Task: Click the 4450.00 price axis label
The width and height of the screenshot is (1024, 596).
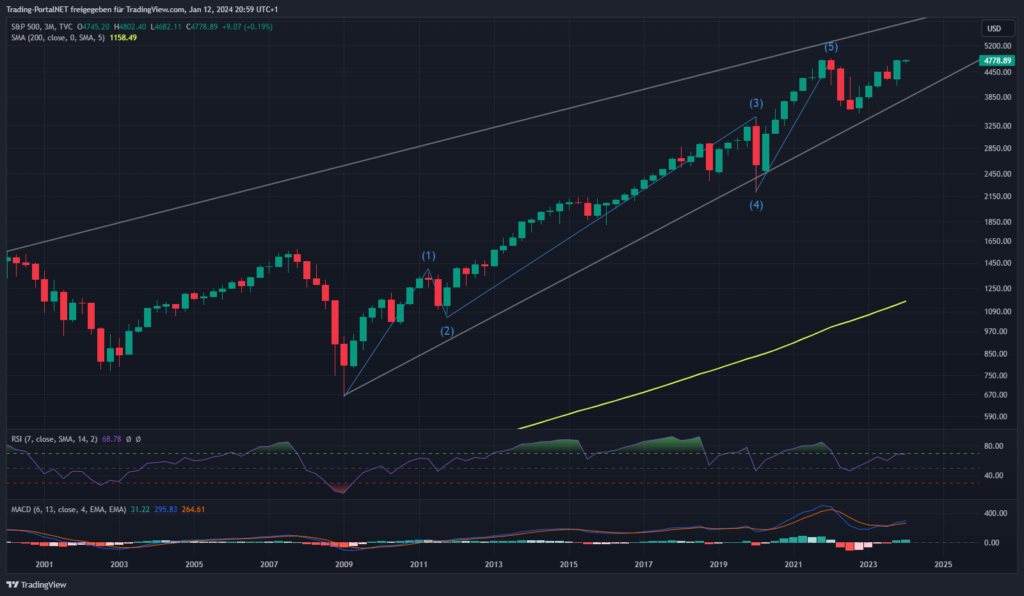Action: [x=997, y=72]
